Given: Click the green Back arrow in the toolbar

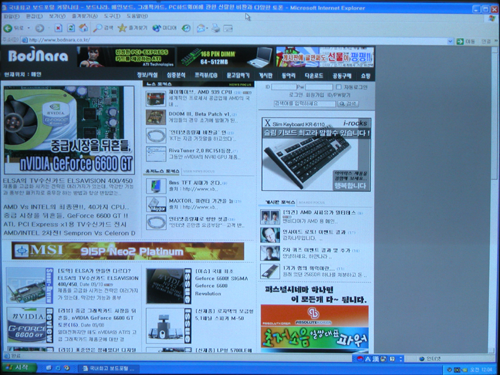Looking at the screenshot, I should tap(8, 28).
